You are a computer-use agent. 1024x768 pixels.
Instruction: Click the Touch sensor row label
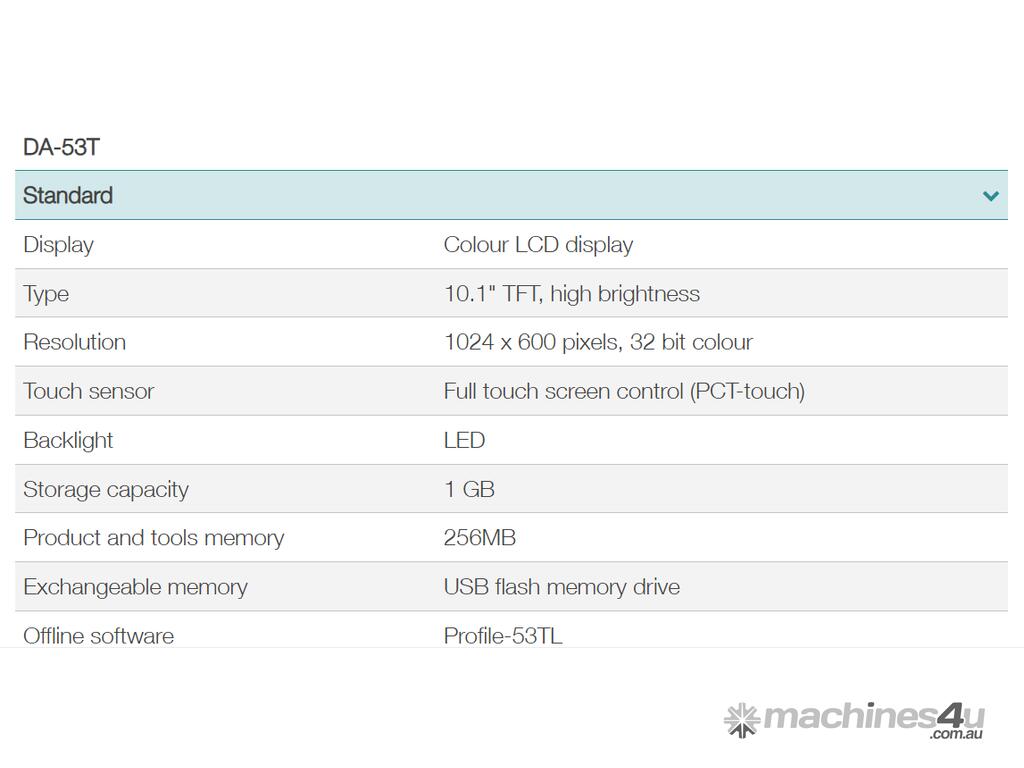click(88, 391)
